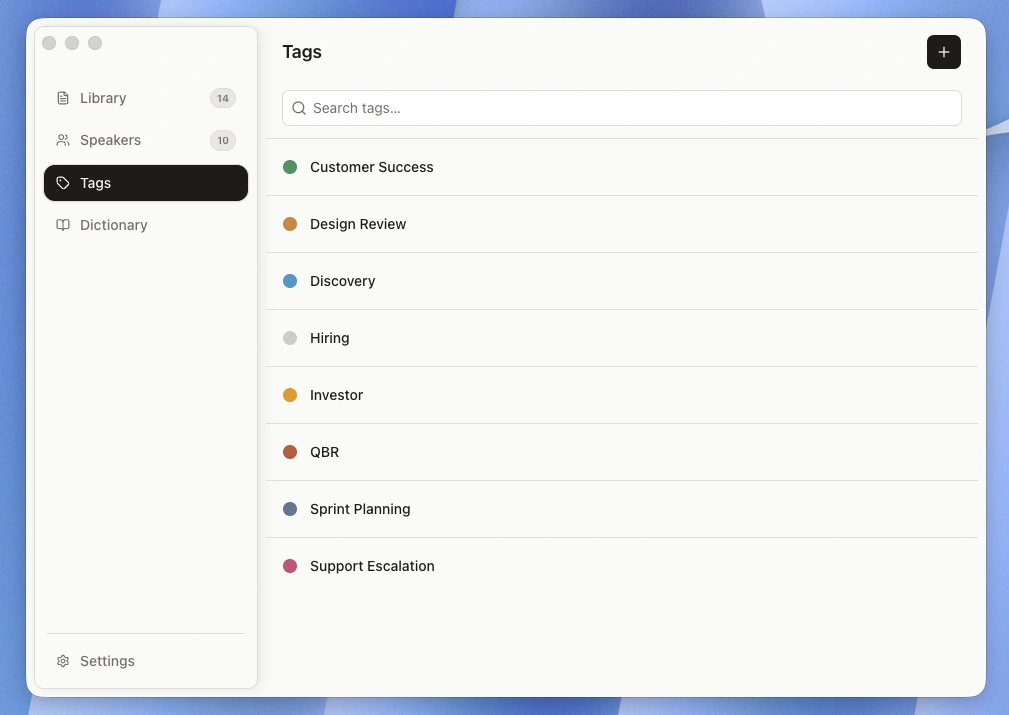Image resolution: width=1009 pixels, height=715 pixels.
Task: Click the rust QBR color dot
Action: (290, 452)
